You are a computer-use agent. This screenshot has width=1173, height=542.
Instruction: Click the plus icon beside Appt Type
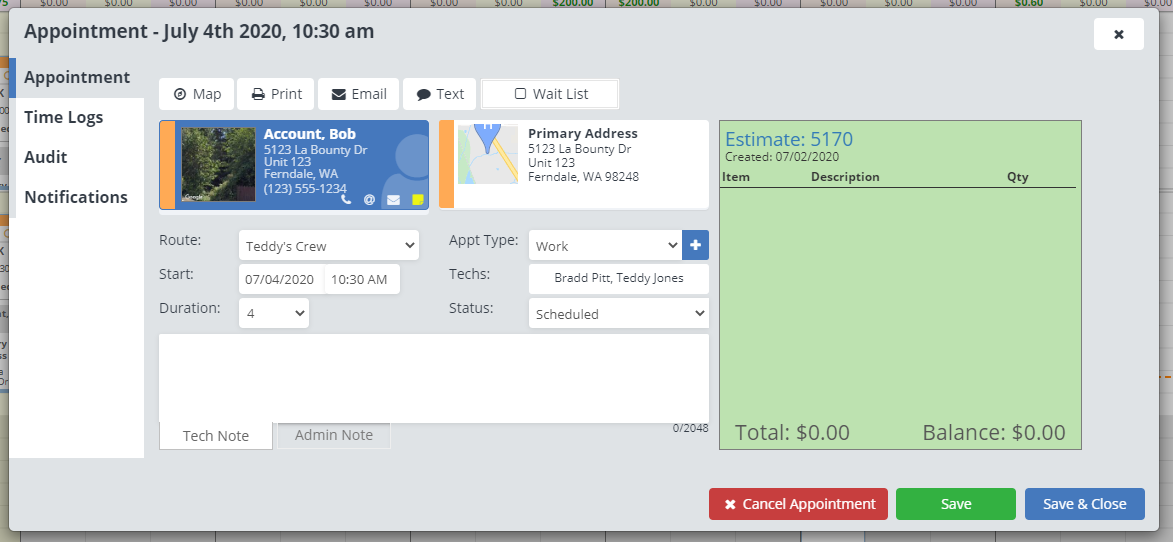[x=695, y=245]
